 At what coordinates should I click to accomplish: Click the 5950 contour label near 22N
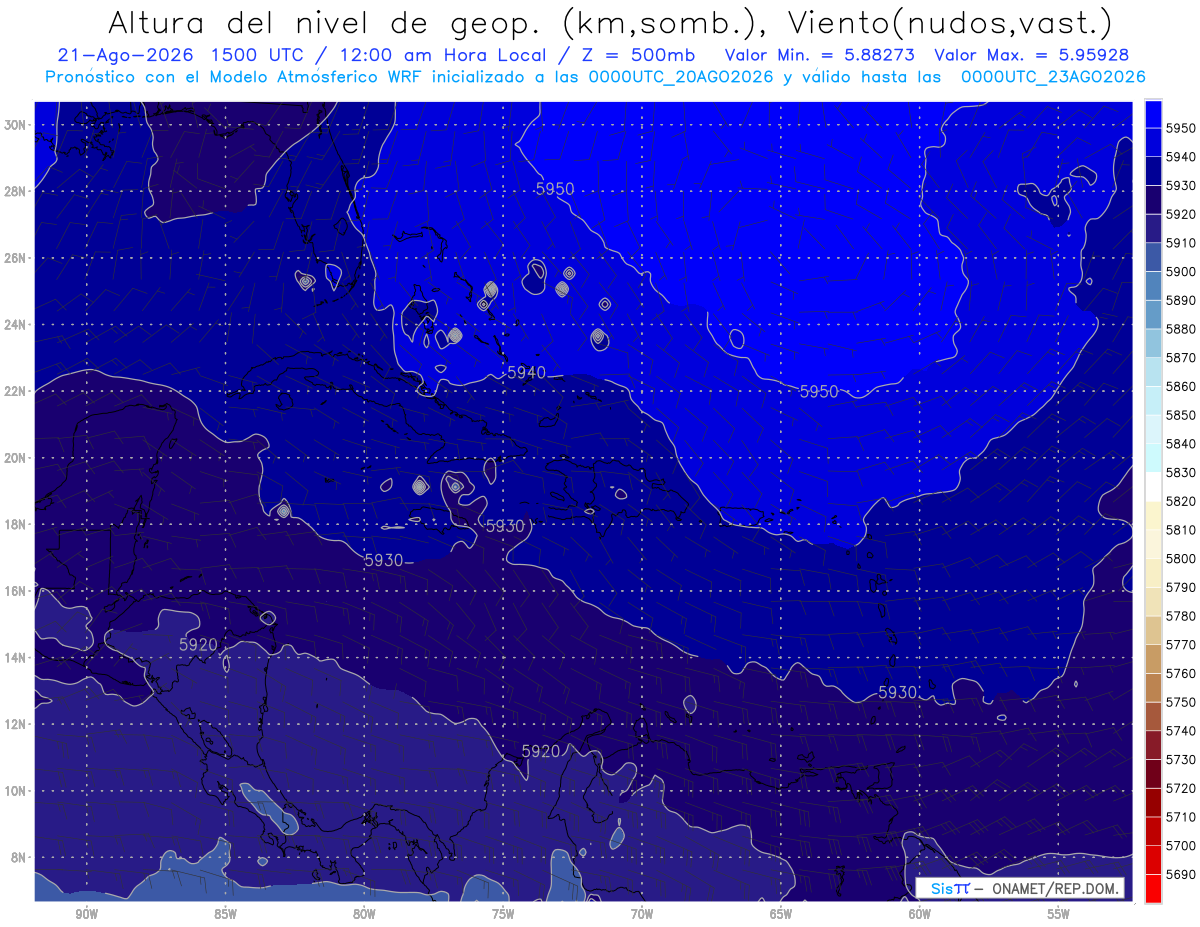point(819,391)
